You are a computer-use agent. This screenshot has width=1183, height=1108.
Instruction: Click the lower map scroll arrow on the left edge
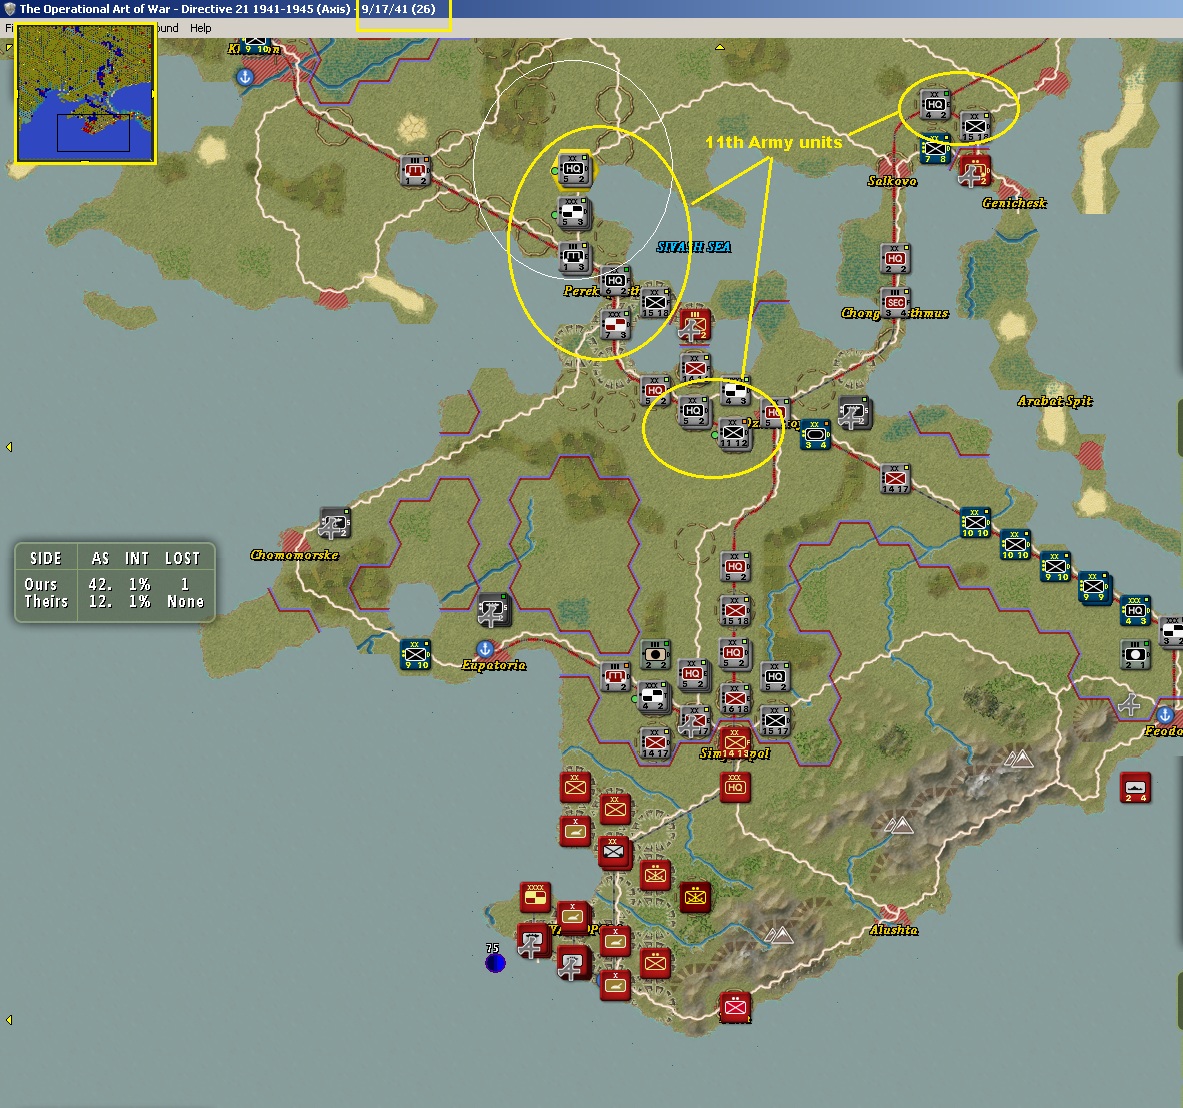coord(9,1020)
